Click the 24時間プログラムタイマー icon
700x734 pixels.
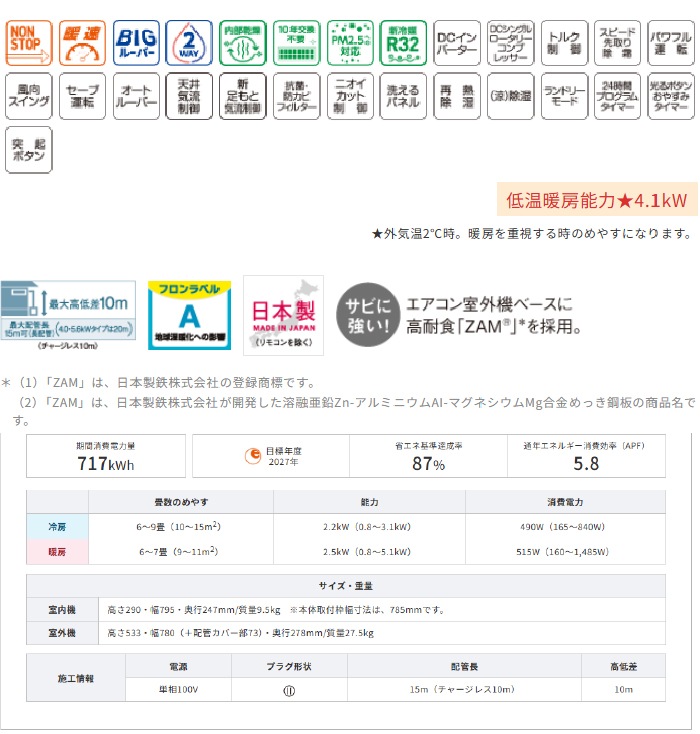tap(617, 97)
